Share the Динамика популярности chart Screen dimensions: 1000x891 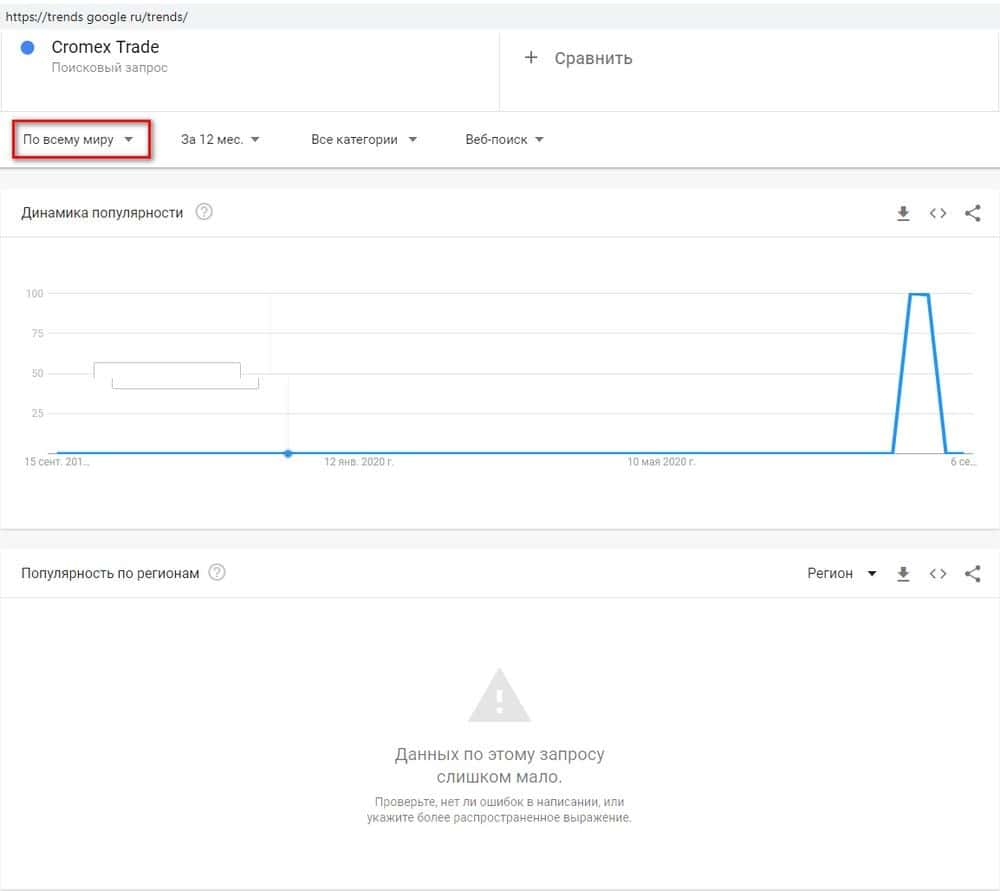[x=972, y=213]
